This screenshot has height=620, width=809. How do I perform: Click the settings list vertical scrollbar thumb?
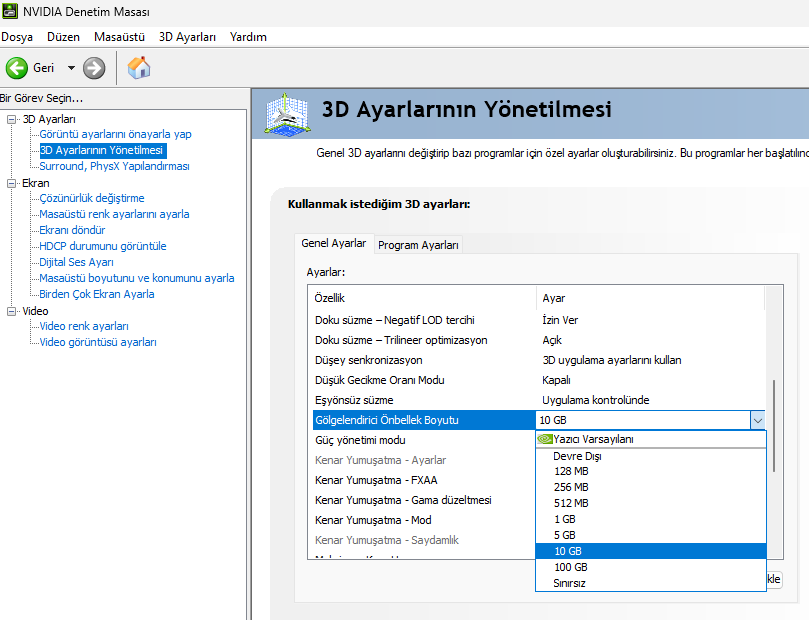[x=774, y=426]
